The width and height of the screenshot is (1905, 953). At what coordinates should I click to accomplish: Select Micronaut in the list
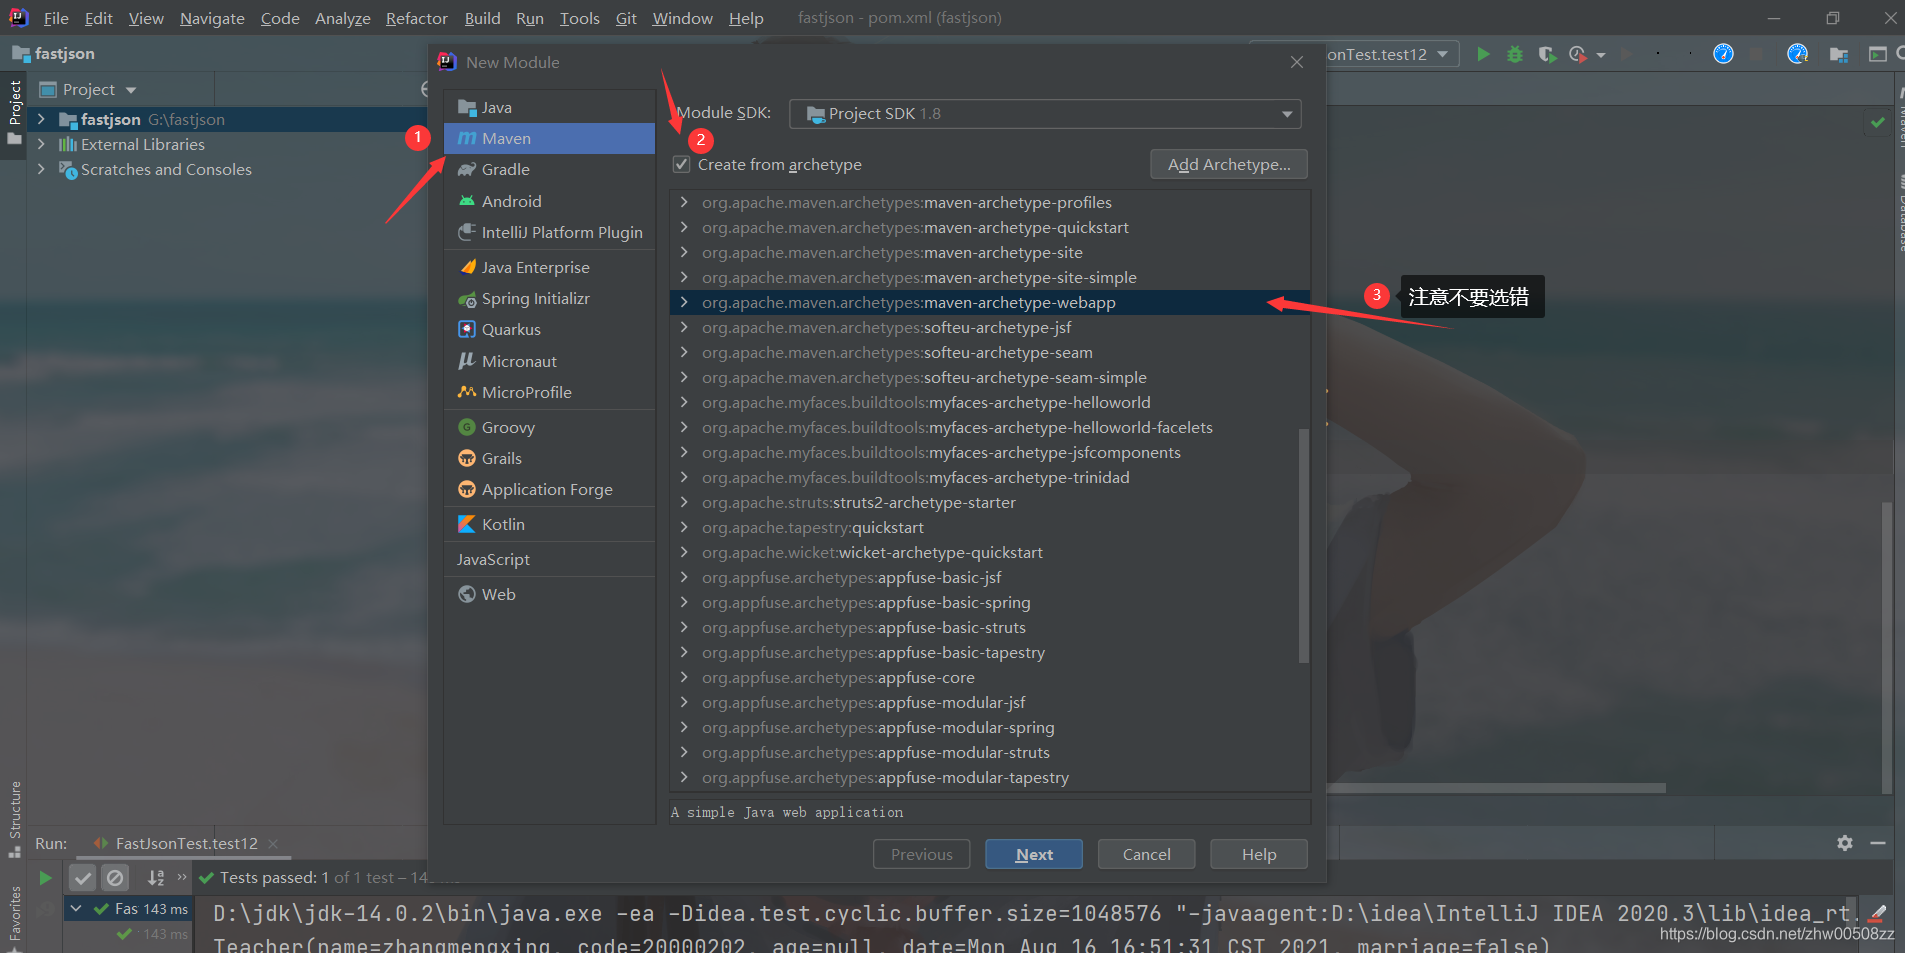(x=549, y=361)
